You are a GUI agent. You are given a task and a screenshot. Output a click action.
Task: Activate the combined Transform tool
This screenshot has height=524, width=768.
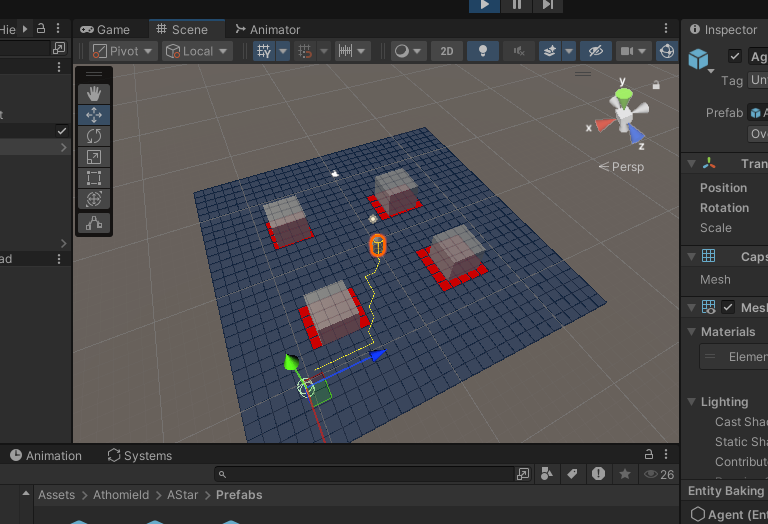[x=94, y=199]
